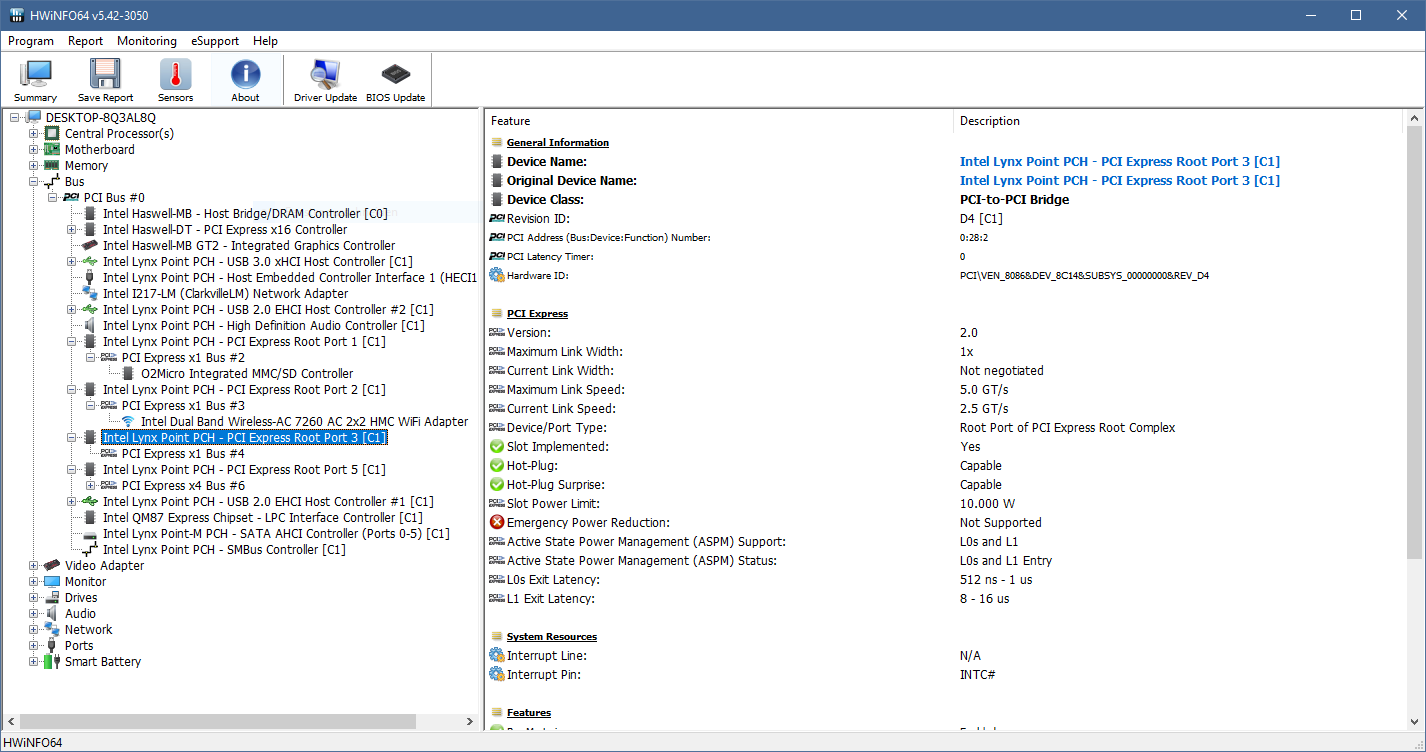
Task: Click the Smart Battery icon
Action: pyautogui.click(x=53, y=662)
